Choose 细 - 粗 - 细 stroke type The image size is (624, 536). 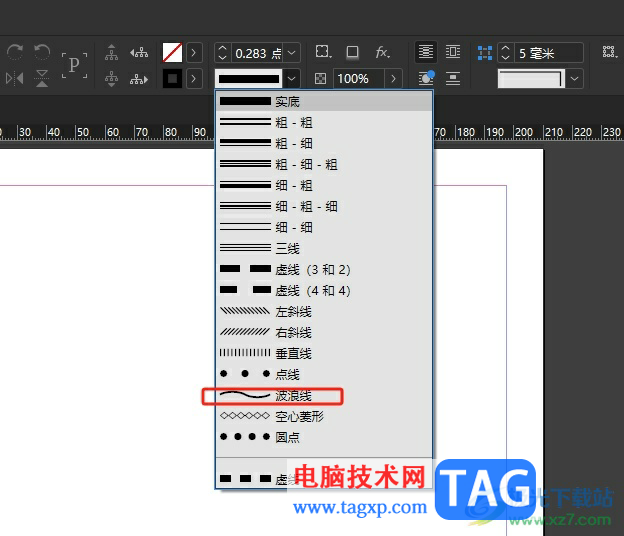(324, 206)
